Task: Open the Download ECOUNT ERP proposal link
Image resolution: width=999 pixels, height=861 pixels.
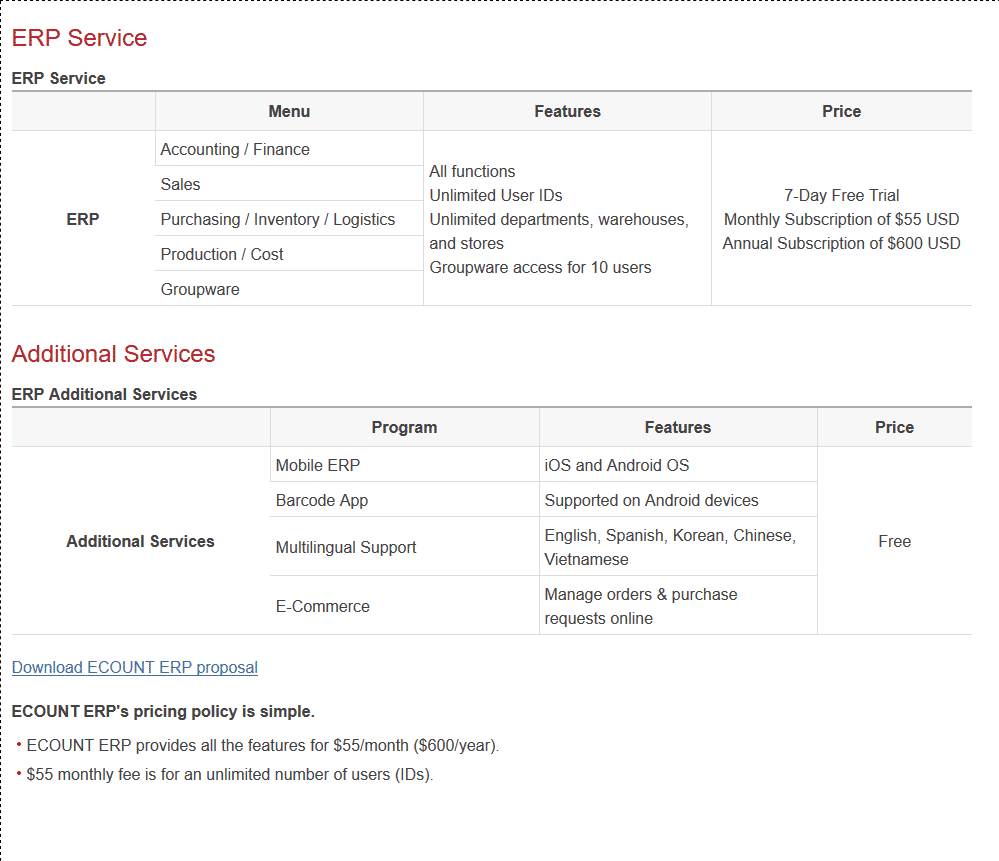Action: [x=134, y=667]
